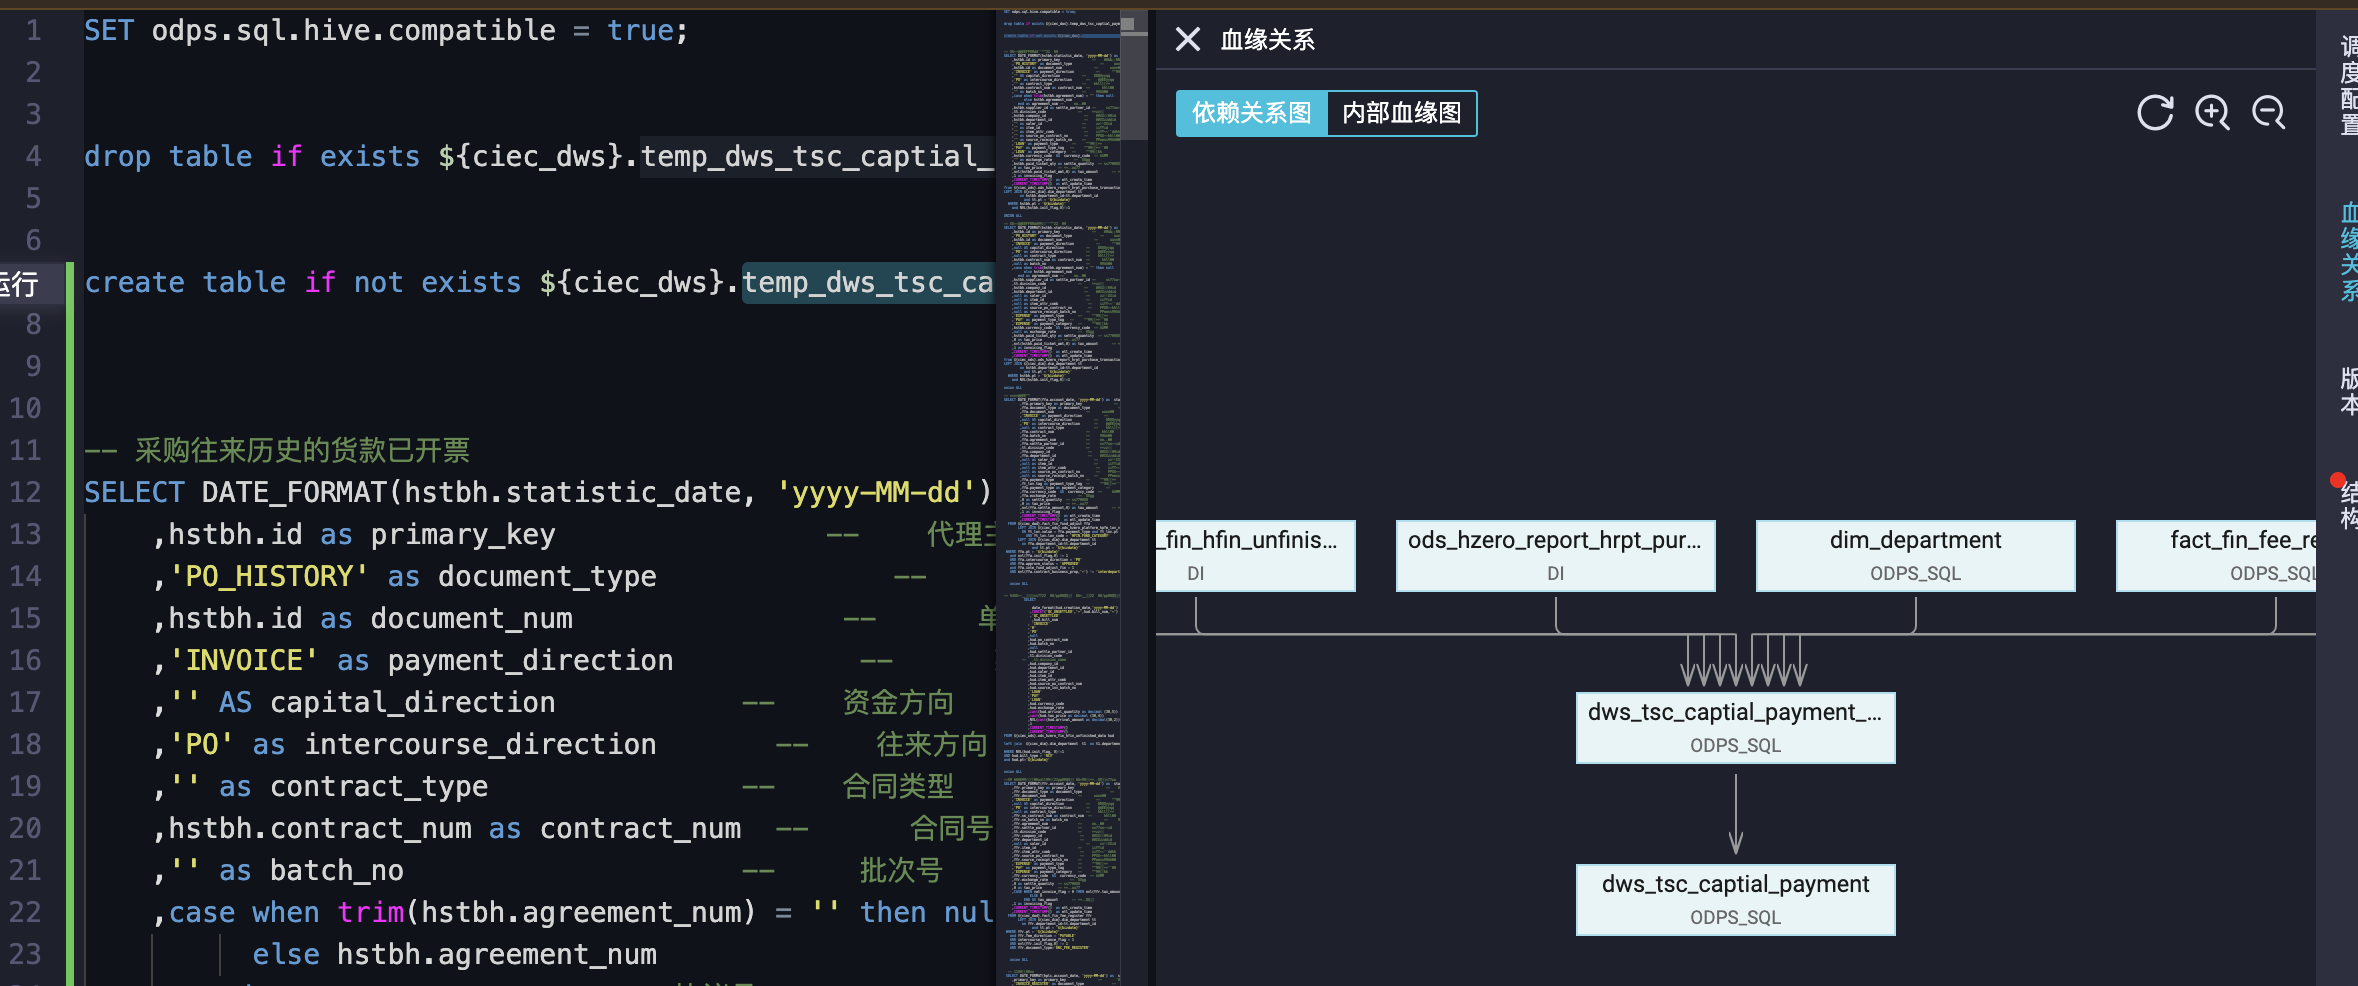2358x986 pixels.
Task: Click 'batch_no' alias text
Action: [x=337, y=870]
